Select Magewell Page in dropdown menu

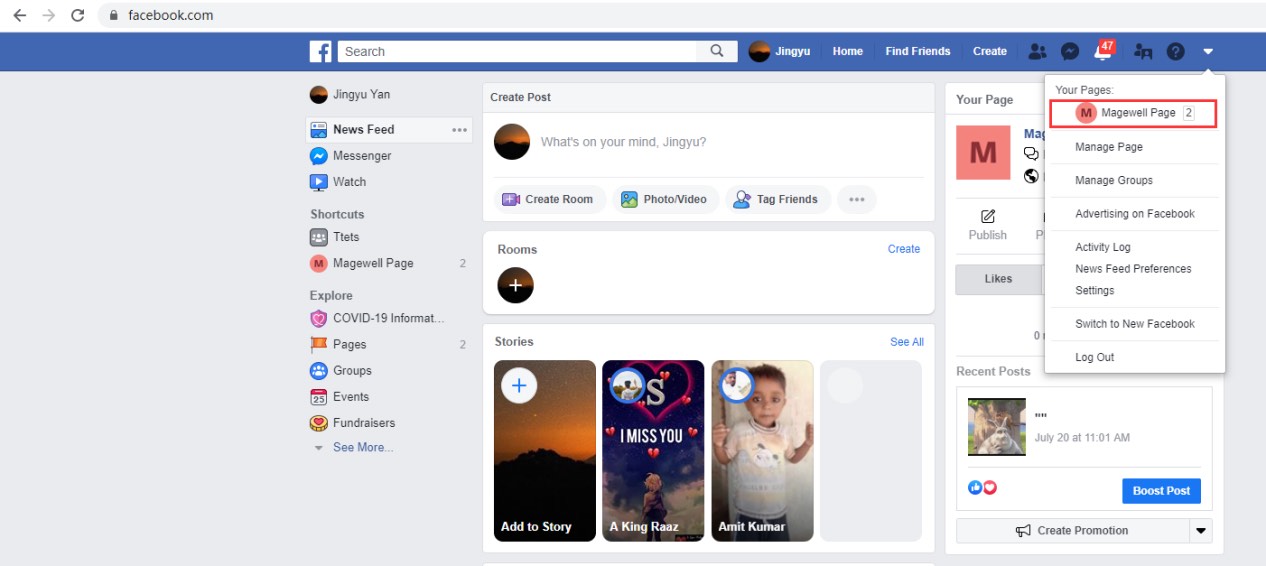1134,113
